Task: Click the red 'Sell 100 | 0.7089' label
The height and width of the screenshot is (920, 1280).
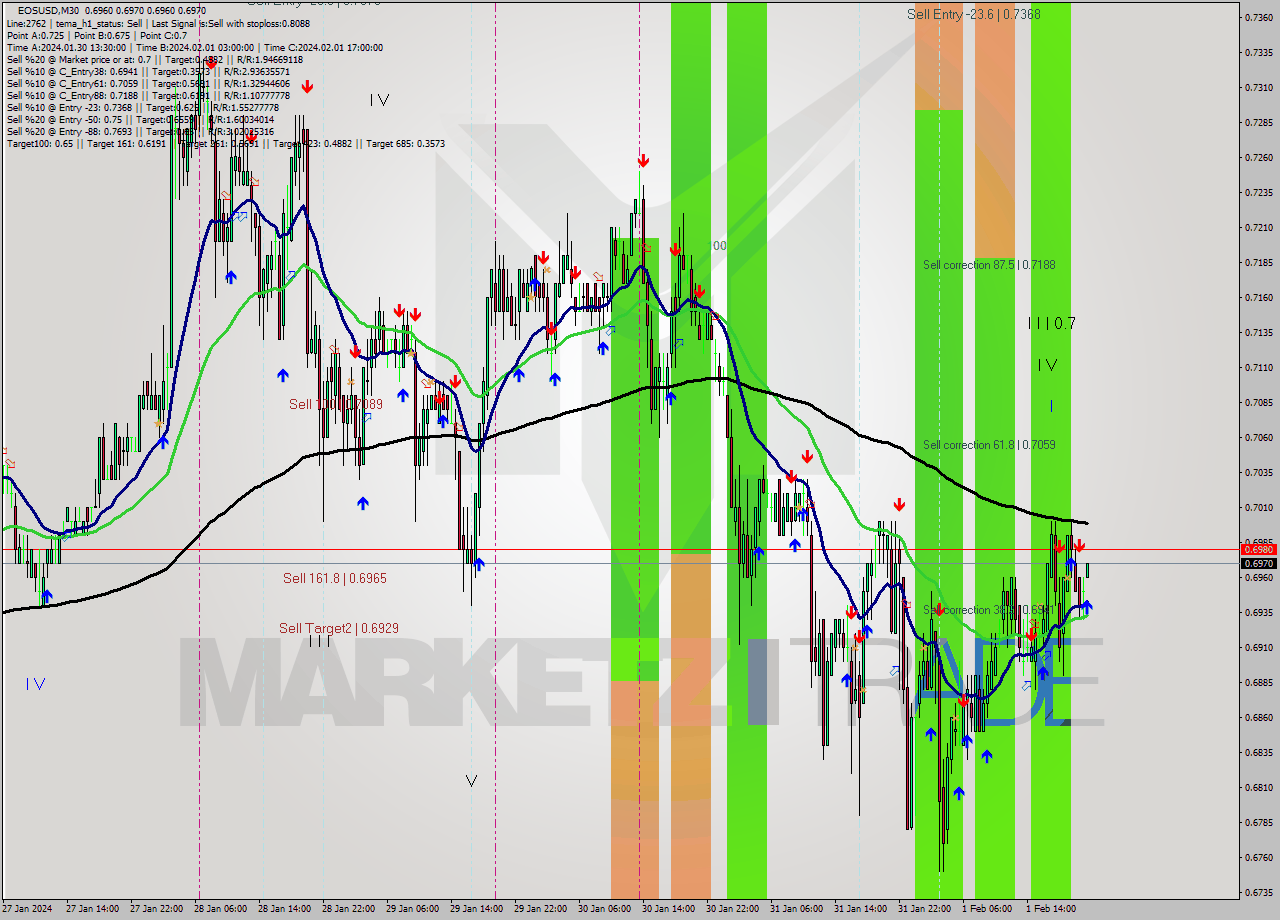Action: click(336, 404)
